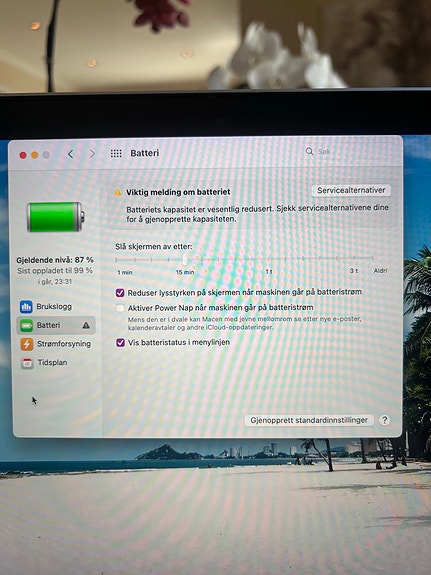Click the search magnifying glass icon

click(309, 151)
